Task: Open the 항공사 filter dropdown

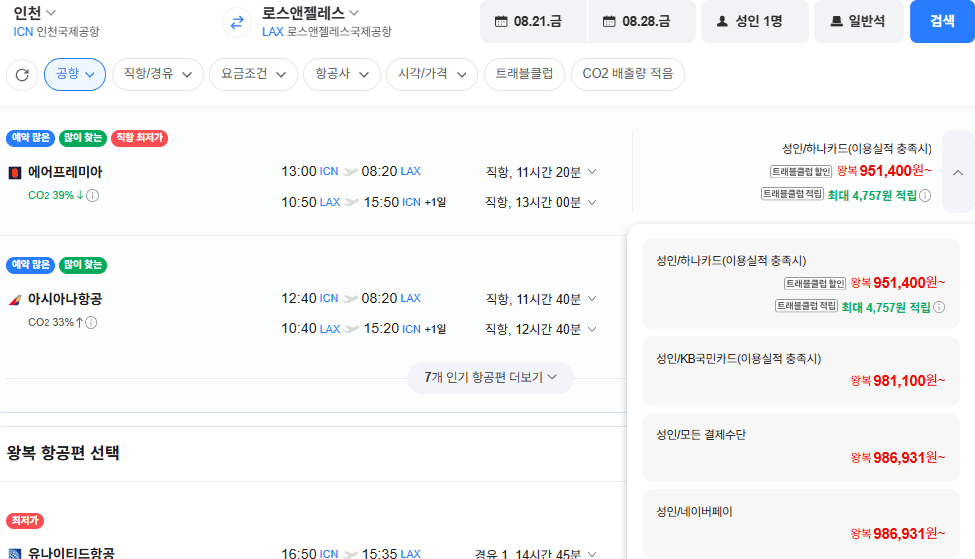Action: [342, 75]
